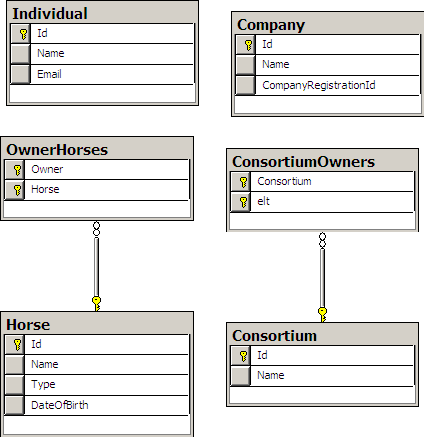
Task: Click the key icon next to Company Id
Action: (248, 45)
